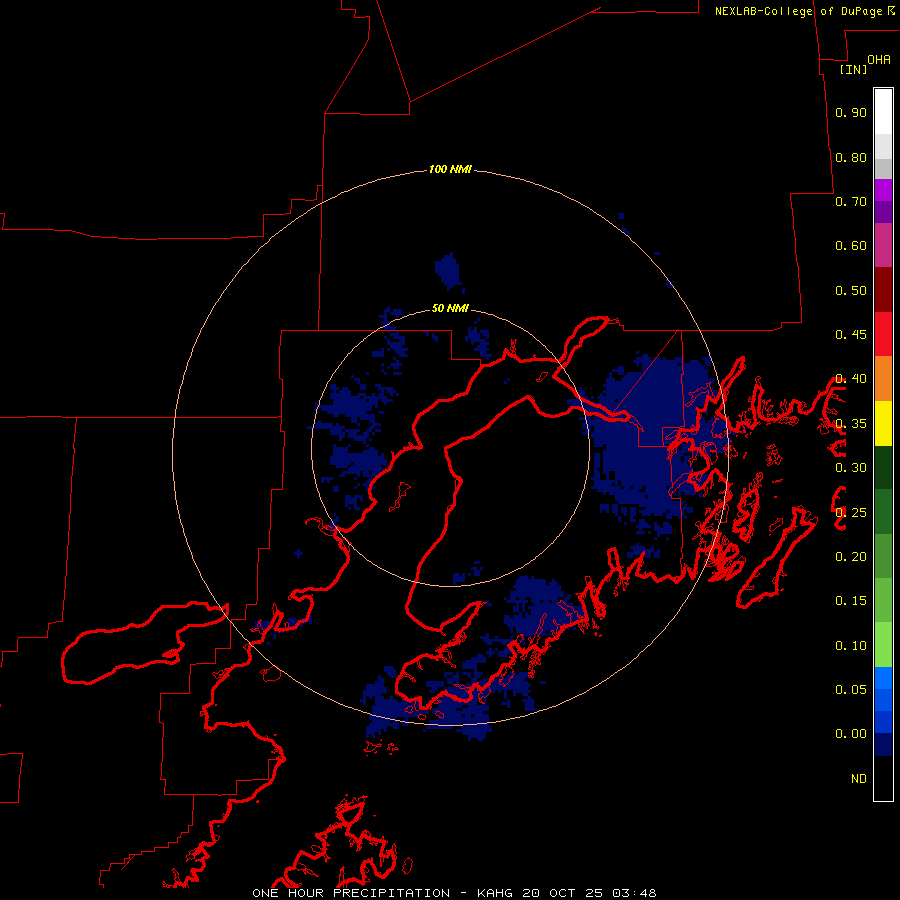The height and width of the screenshot is (900, 900).
Task: Click the ND legend label
Action: [859, 779]
